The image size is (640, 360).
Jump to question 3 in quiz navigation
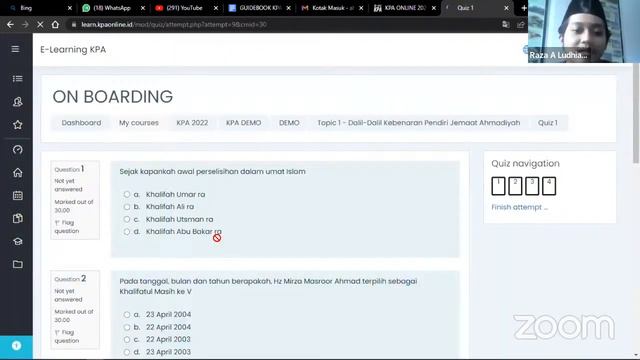point(532,186)
